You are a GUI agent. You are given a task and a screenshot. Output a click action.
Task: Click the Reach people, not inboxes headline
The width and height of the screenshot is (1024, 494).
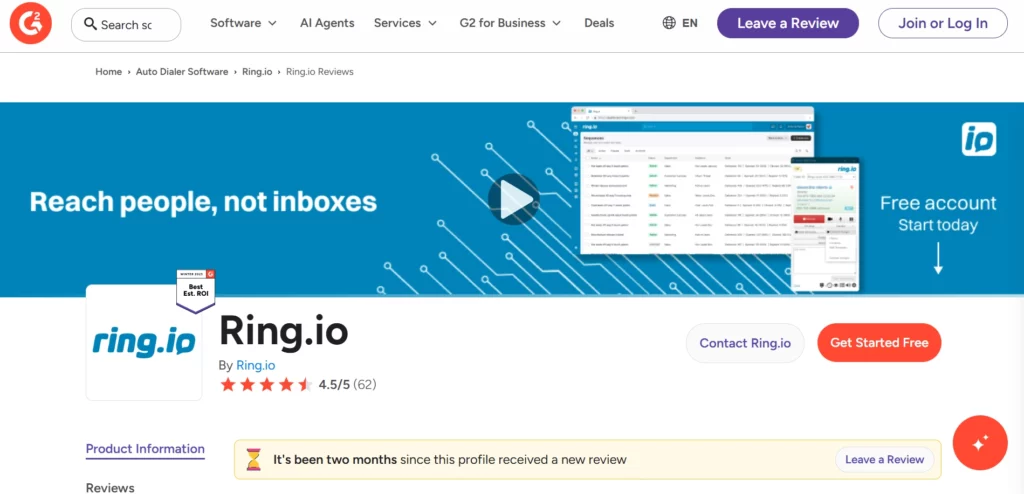203,202
